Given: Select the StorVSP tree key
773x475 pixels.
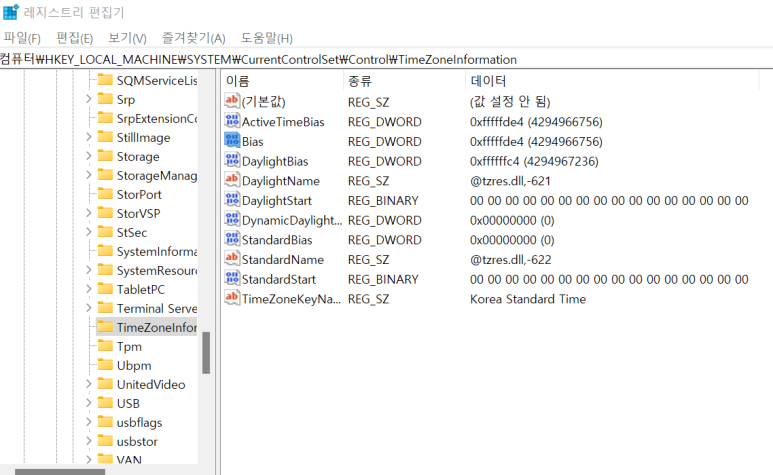Looking at the screenshot, I should pyautogui.click(x=139, y=213).
